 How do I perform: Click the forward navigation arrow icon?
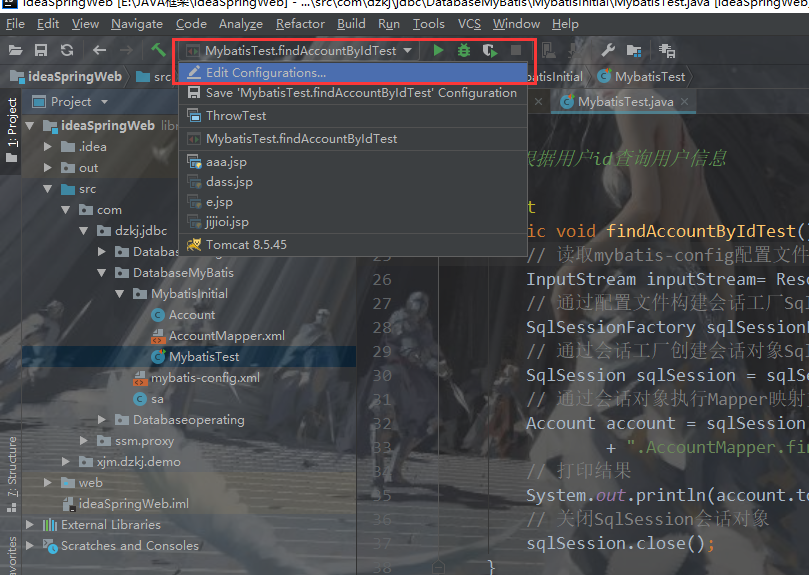click(126, 51)
